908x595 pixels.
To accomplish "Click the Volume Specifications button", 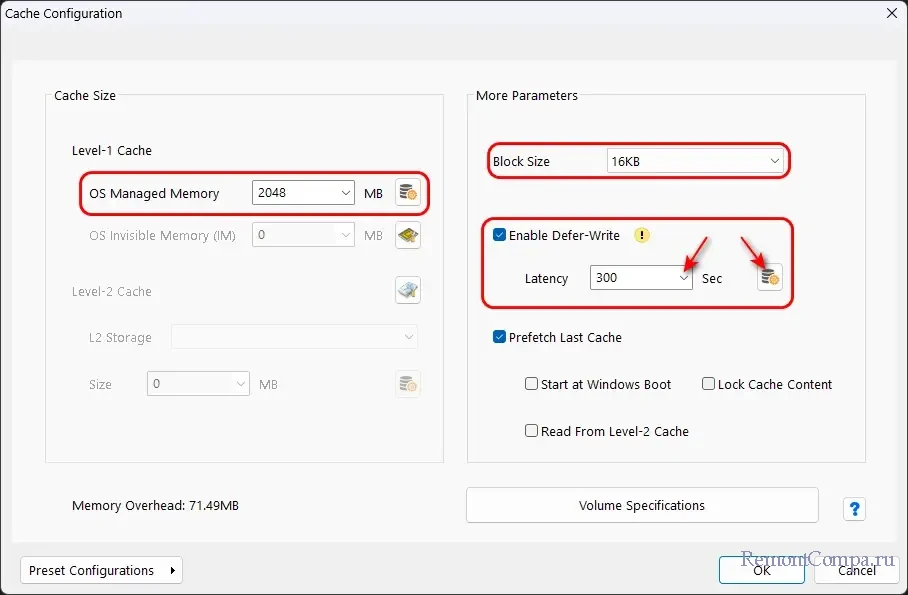I will point(641,506).
